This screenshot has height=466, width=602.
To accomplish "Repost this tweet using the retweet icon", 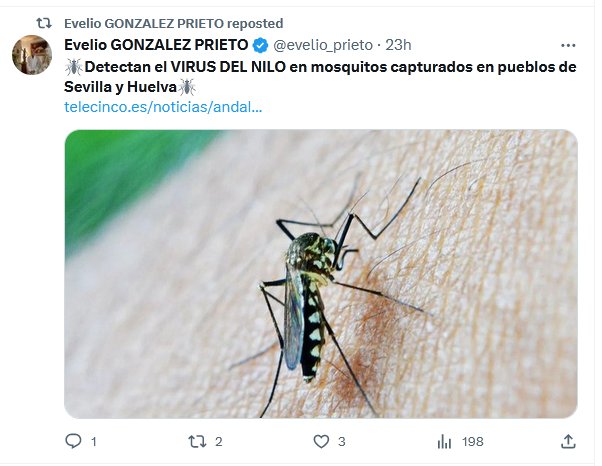I will coord(197,441).
